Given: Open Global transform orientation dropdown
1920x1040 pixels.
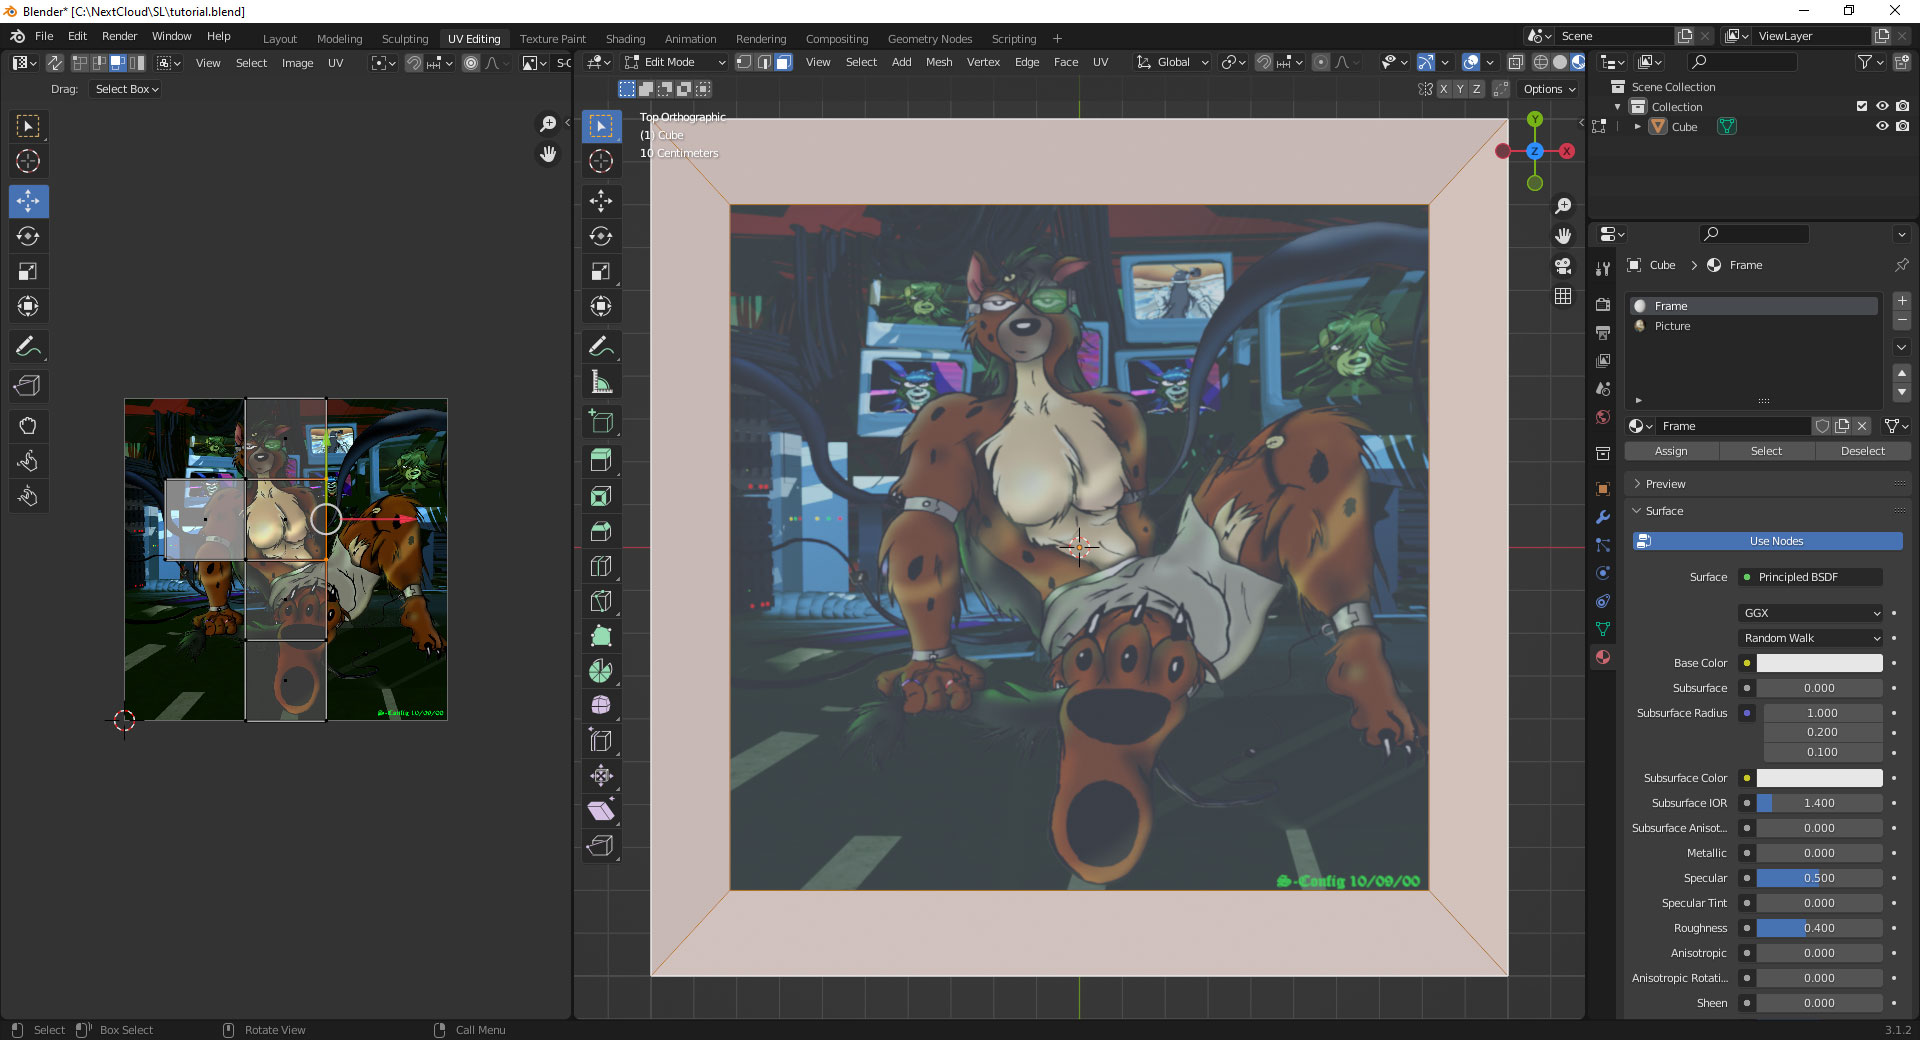Looking at the screenshot, I should click(1172, 62).
